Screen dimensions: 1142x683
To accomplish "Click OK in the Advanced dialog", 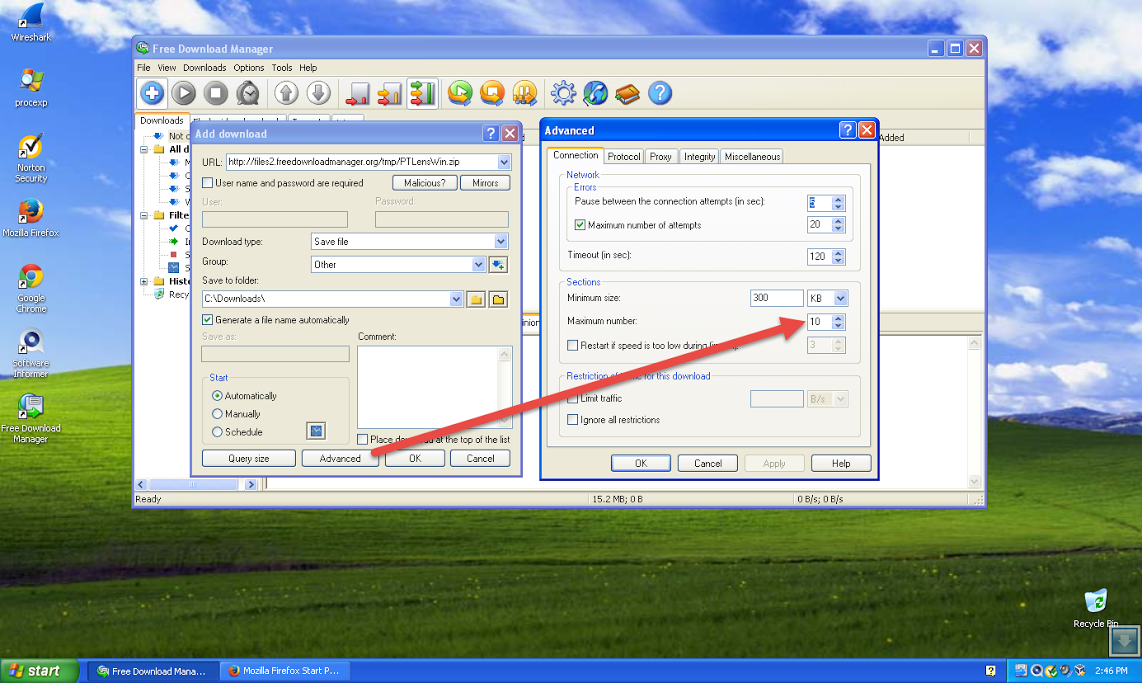I will pos(641,463).
